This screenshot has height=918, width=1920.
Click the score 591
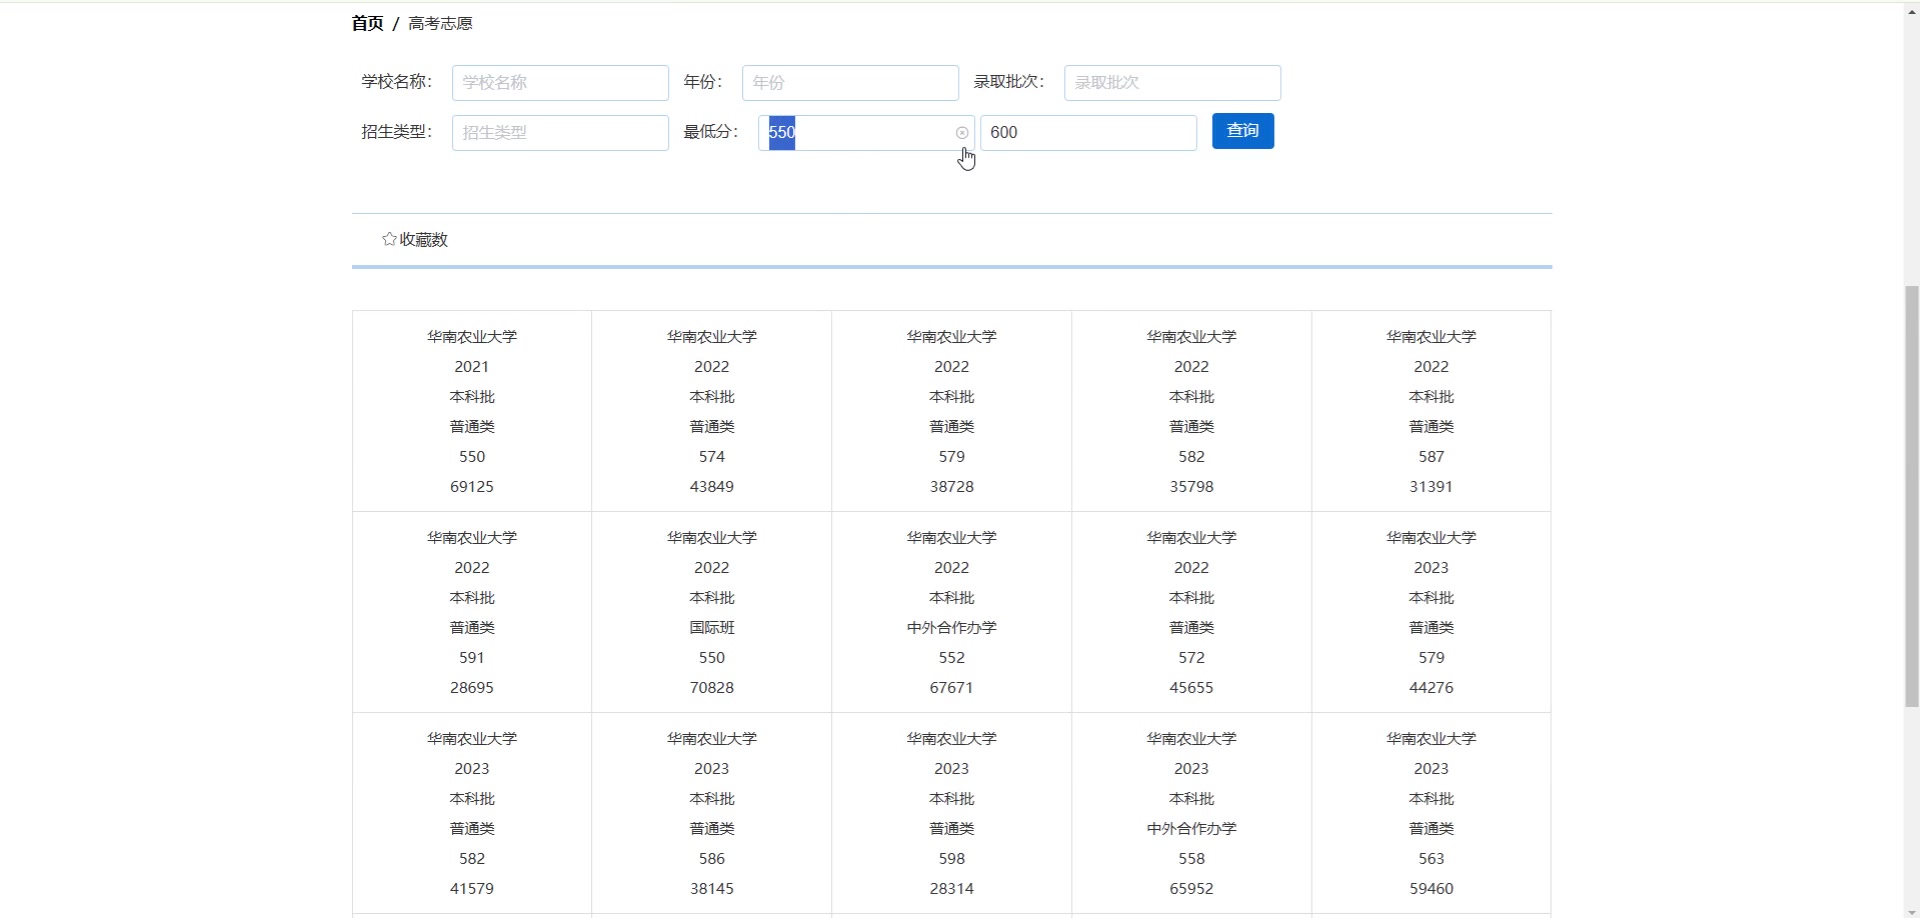click(x=472, y=658)
